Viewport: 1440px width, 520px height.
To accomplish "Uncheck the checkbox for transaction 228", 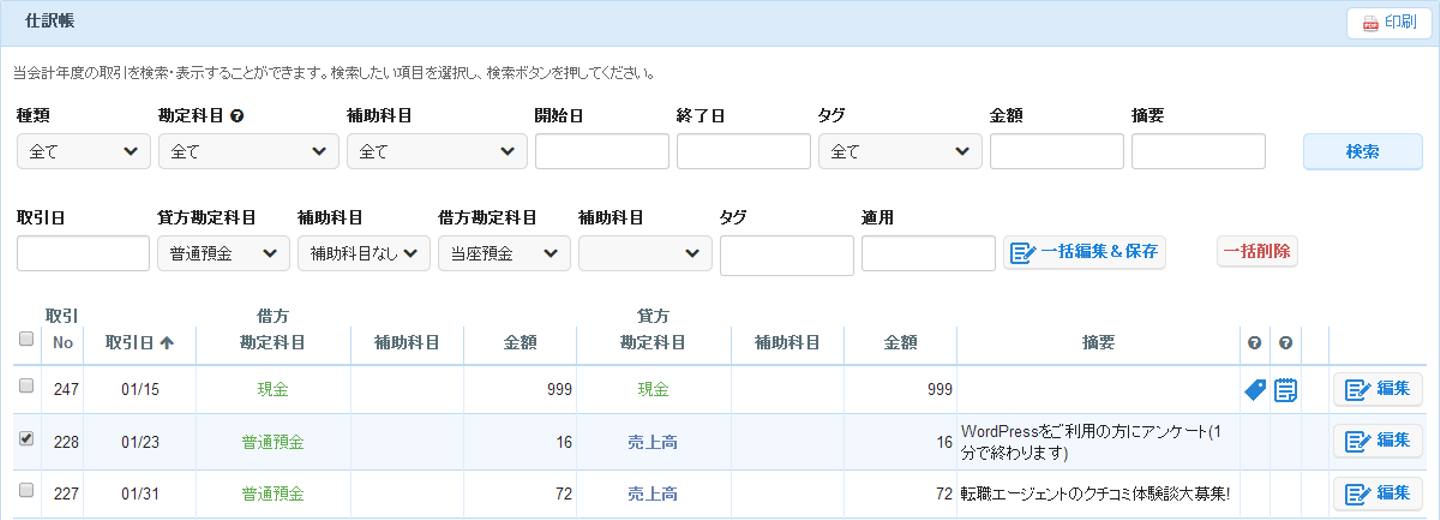I will click(x=27, y=438).
